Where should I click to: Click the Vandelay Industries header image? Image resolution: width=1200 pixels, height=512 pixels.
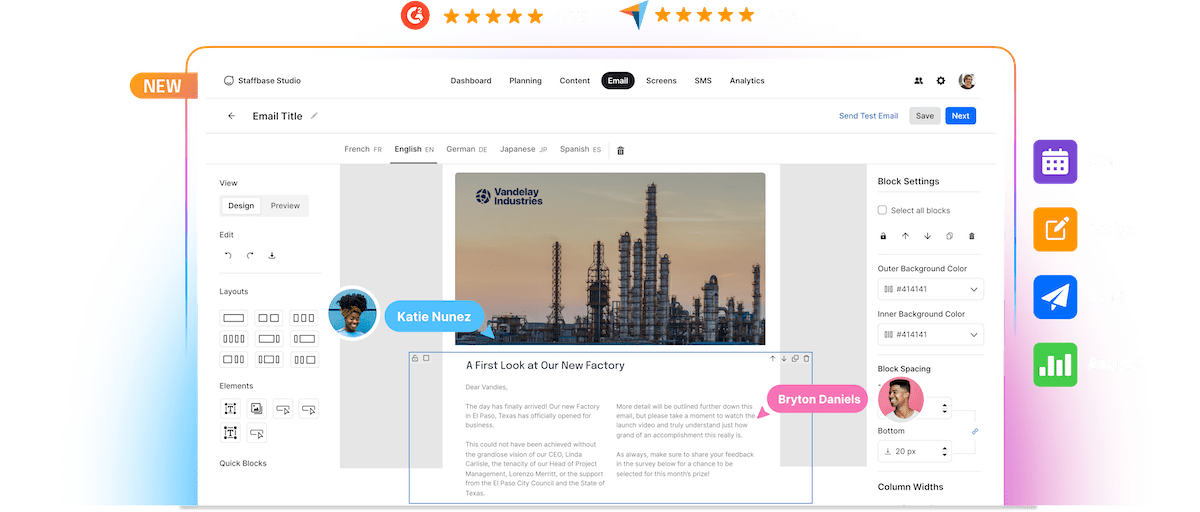tap(610, 258)
